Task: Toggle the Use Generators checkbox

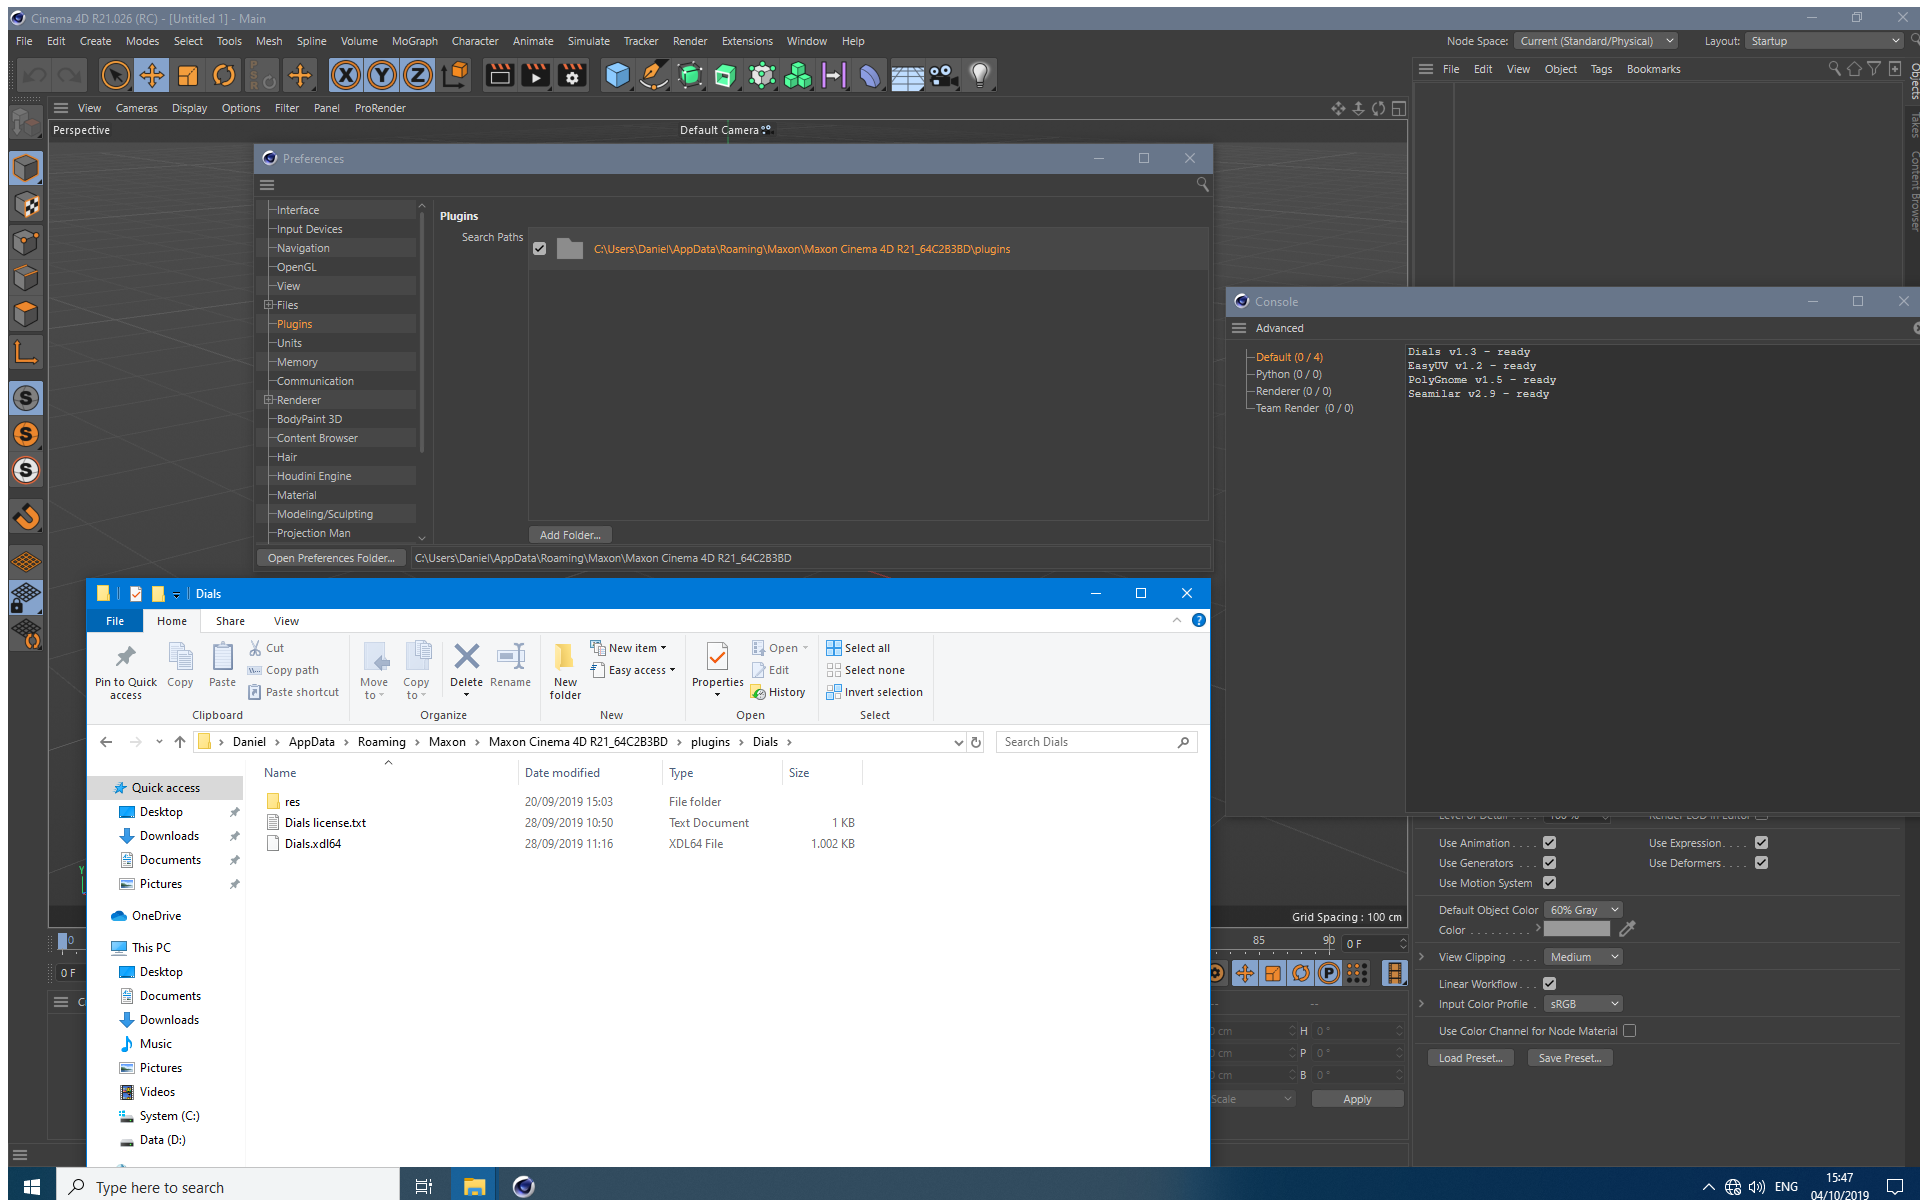Action: 1550,861
